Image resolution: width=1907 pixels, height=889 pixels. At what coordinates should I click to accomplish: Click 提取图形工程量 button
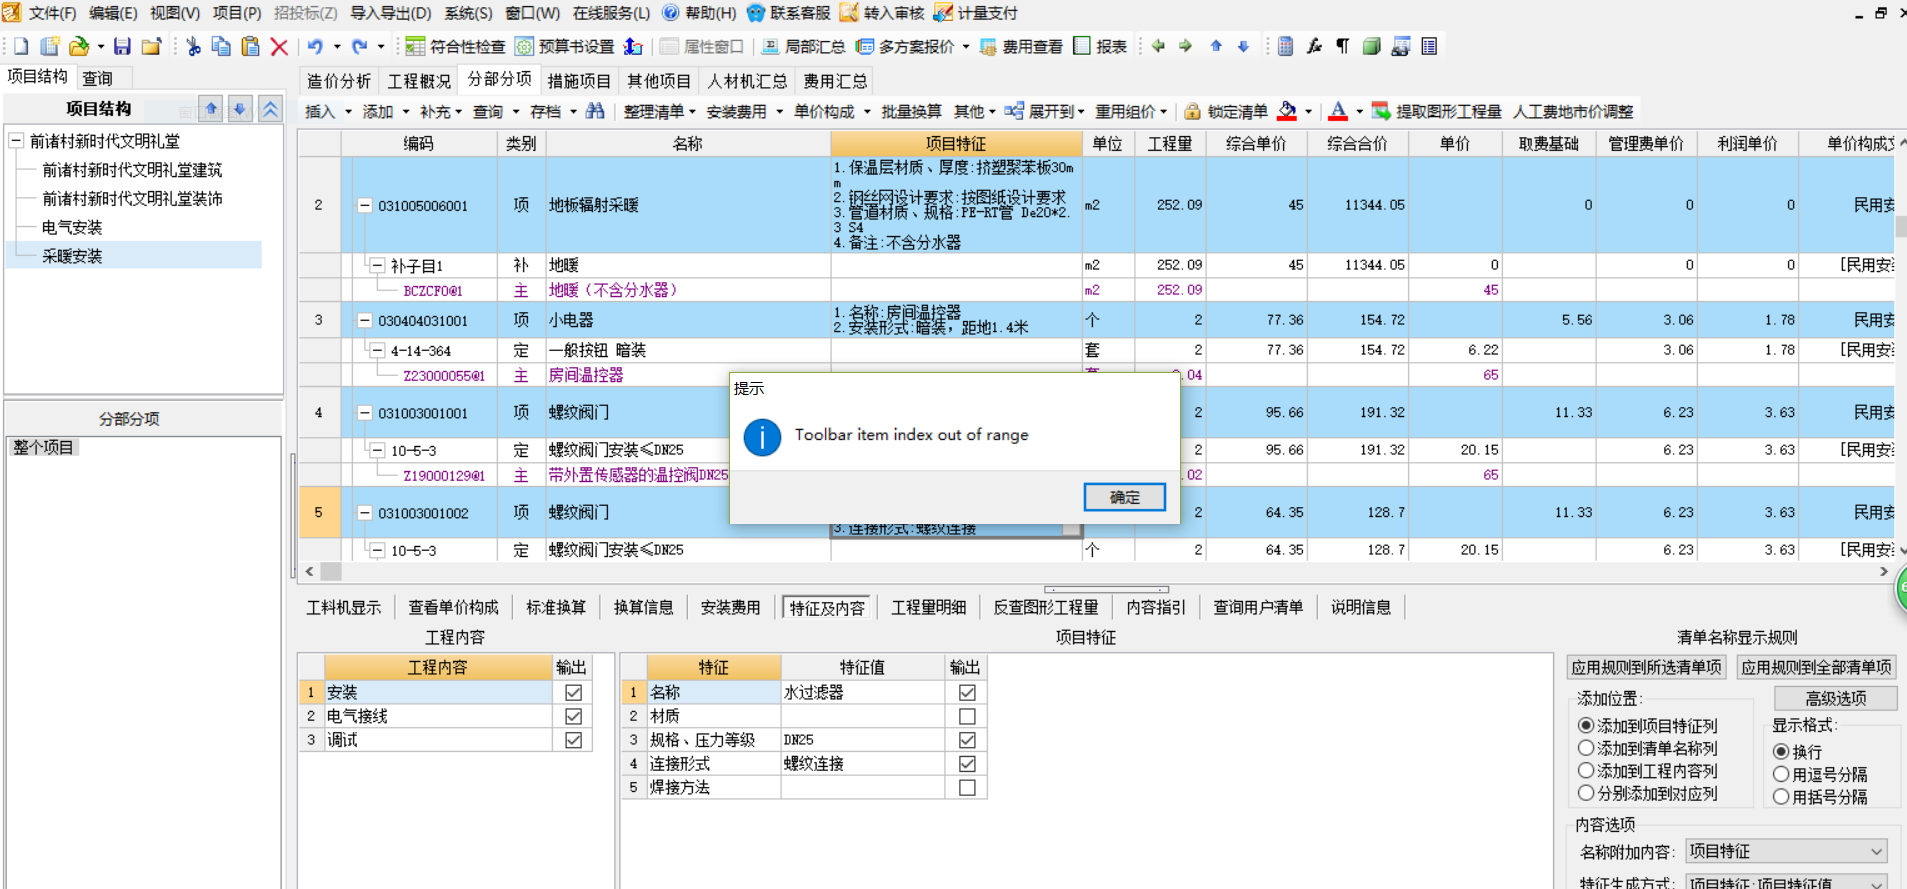click(x=1437, y=111)
